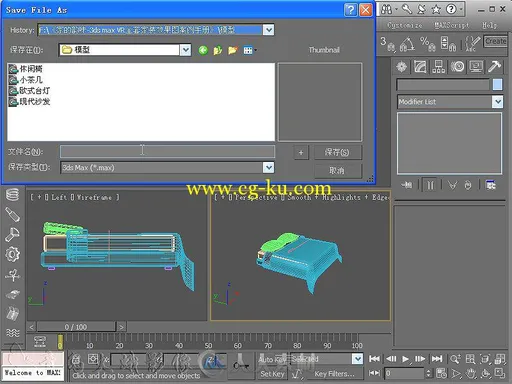The image size is (512, 384).
Task: Toggle Maximize Viewport icon
Action: (x=500, y=373)
